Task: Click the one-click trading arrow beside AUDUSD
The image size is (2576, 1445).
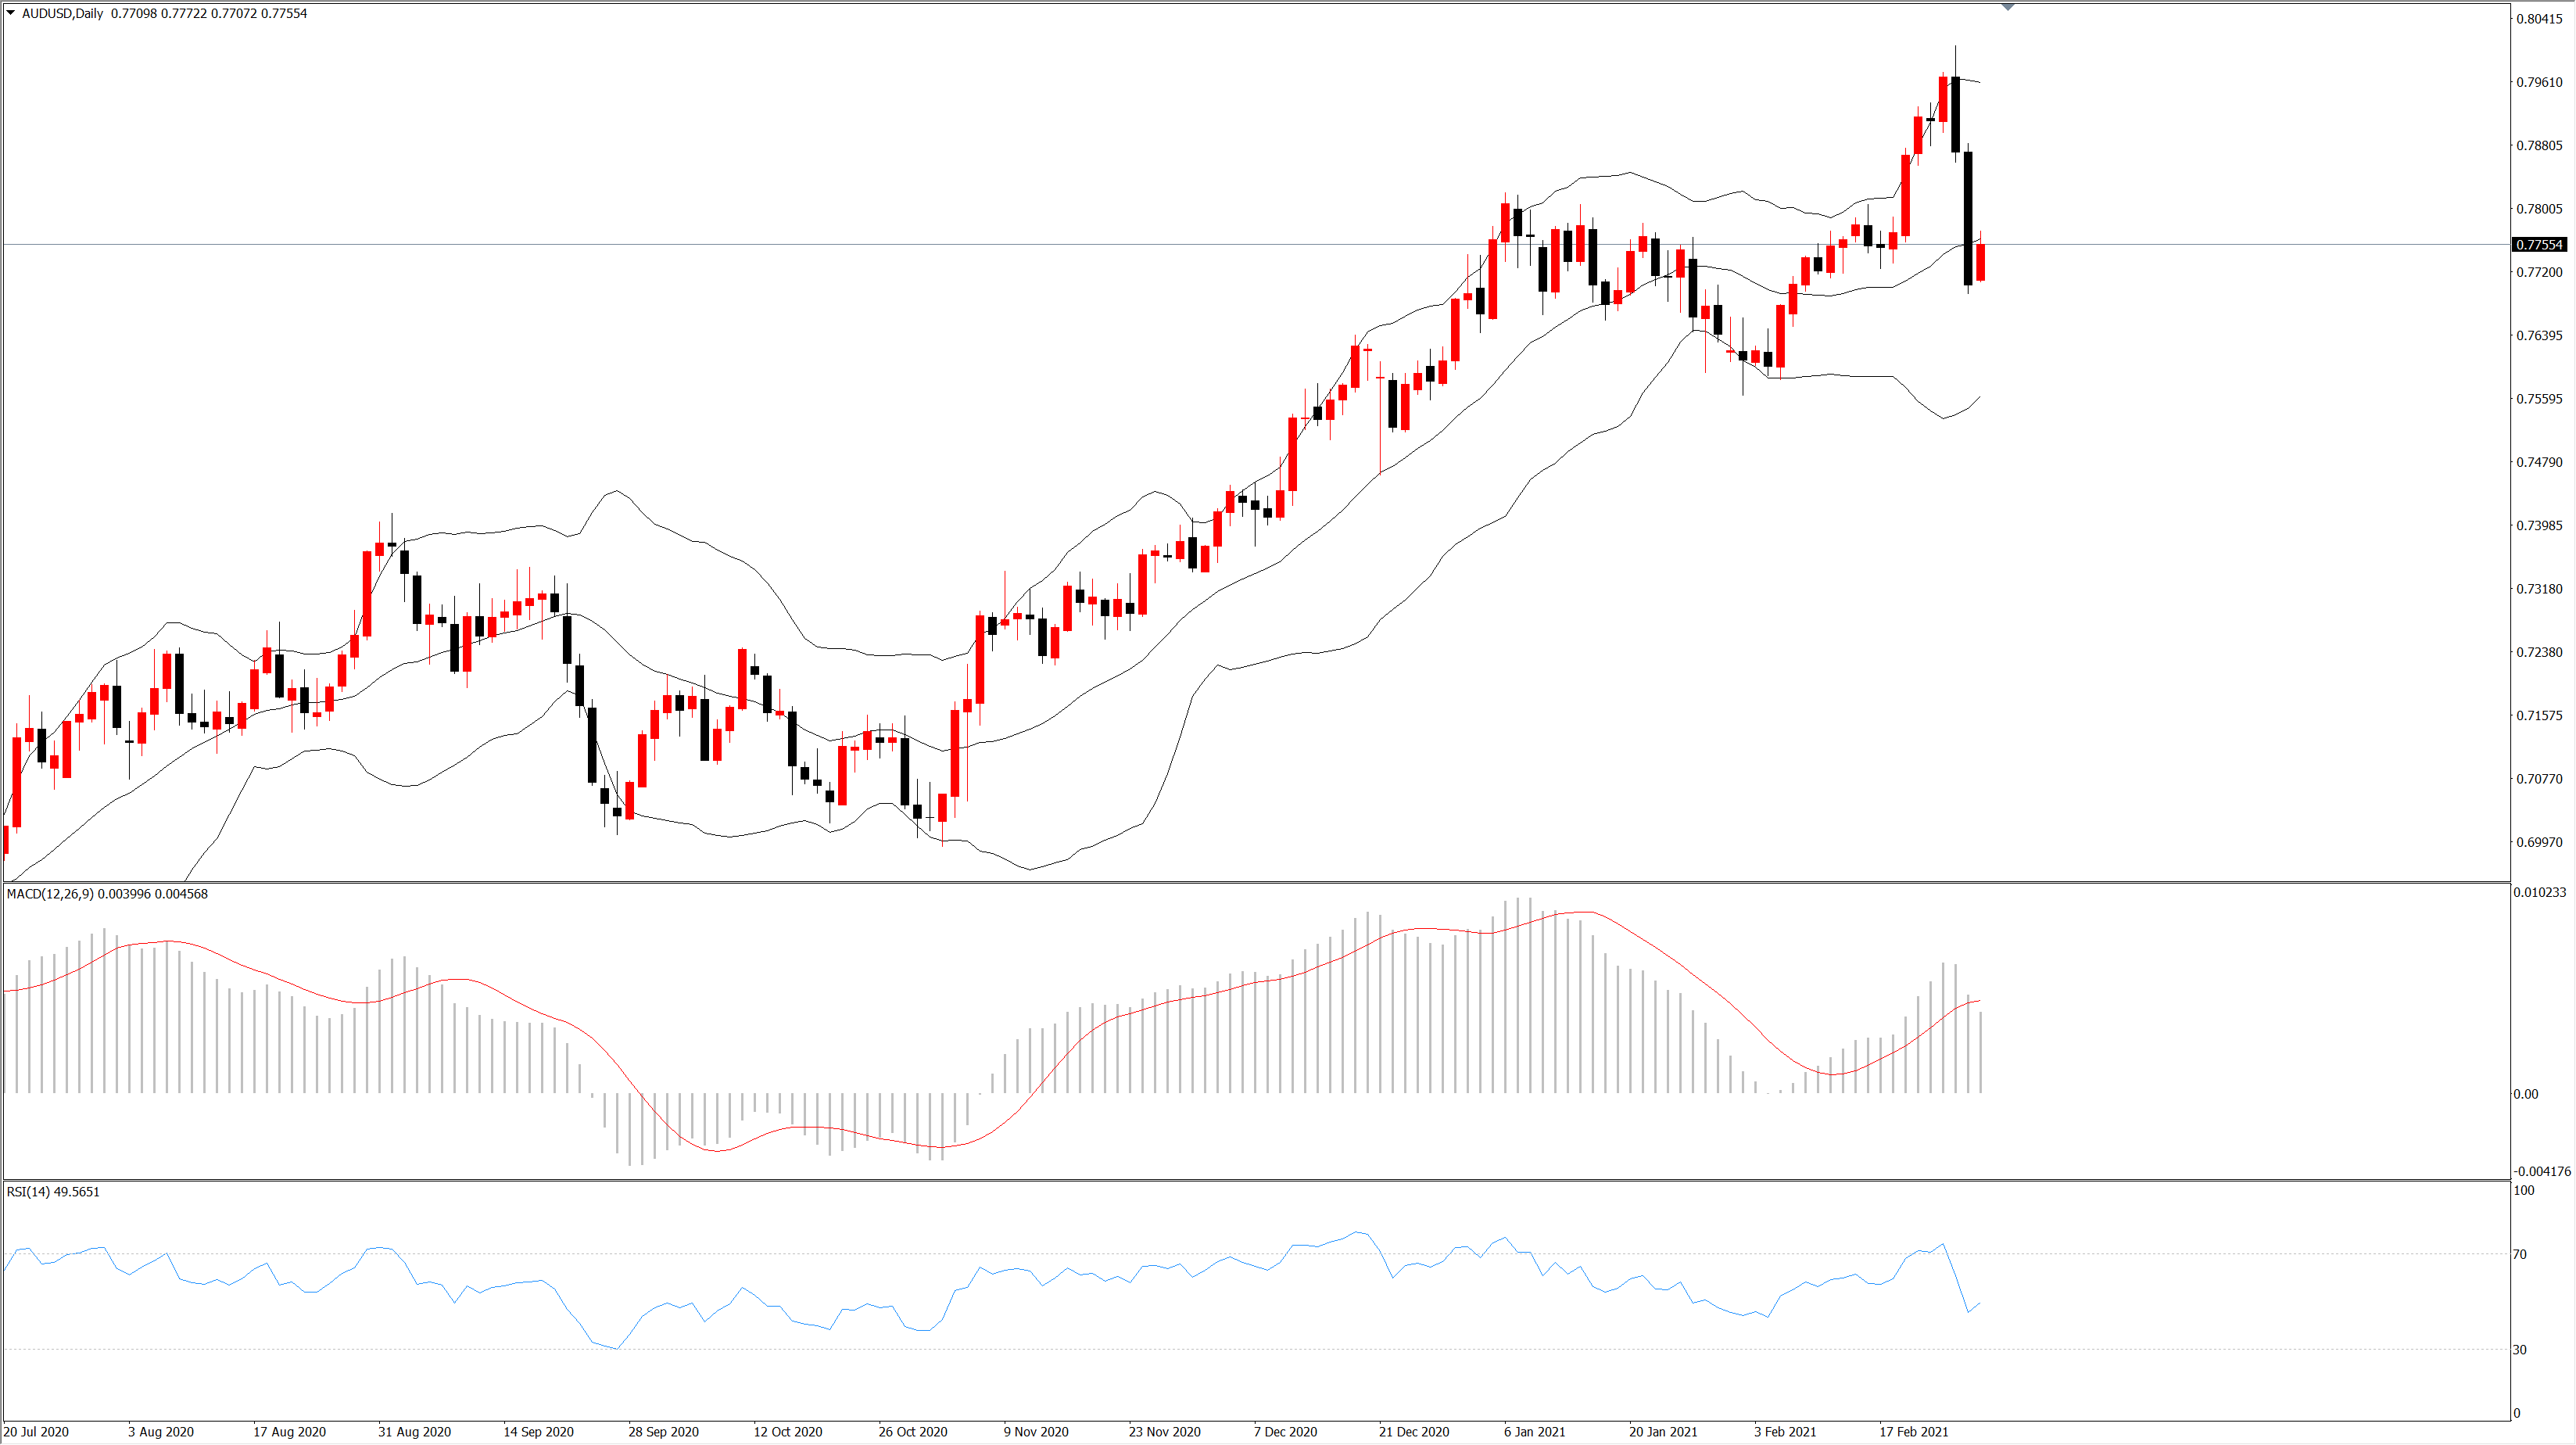Action: pos(11,13)
